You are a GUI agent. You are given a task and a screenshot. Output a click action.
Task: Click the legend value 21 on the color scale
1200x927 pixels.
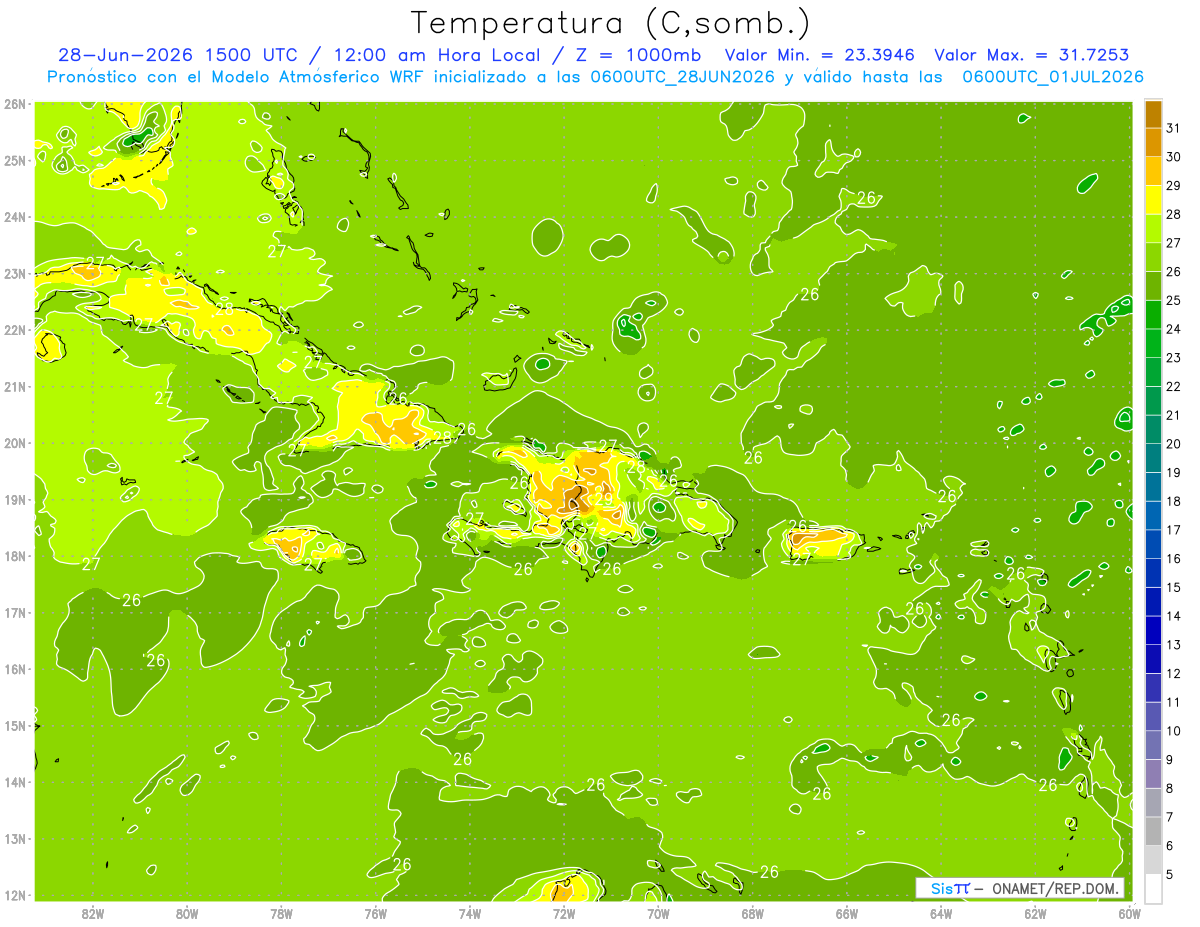(x=1173, y=416)
